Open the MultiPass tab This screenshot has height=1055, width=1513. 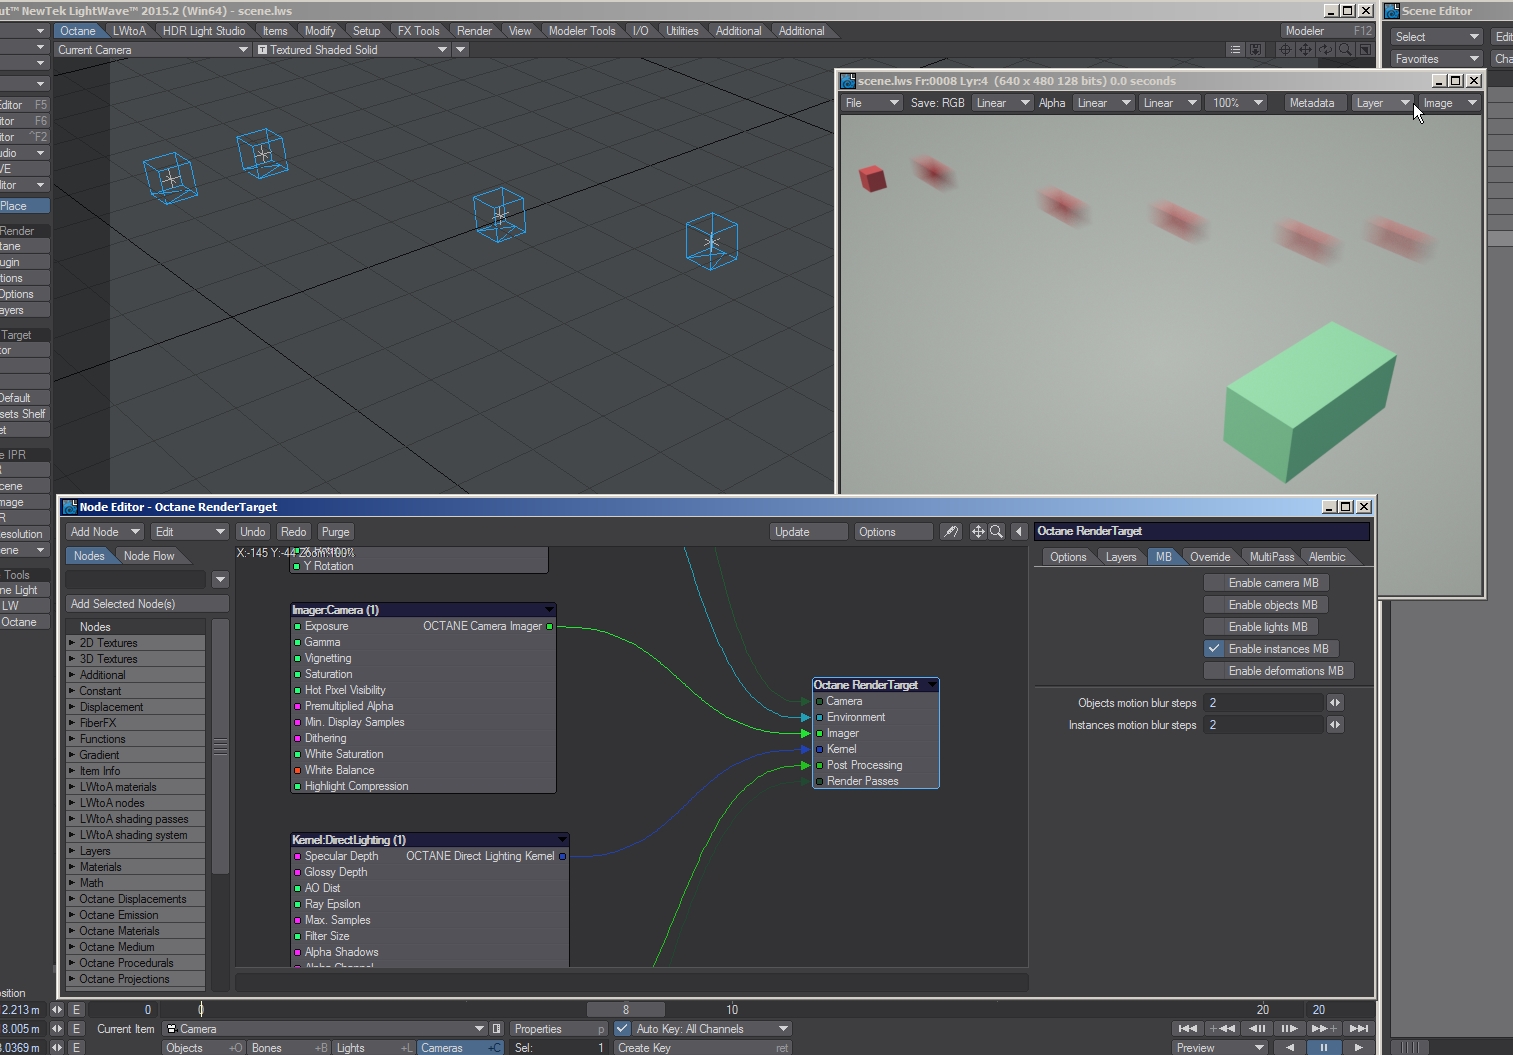tap(1272, 557)
